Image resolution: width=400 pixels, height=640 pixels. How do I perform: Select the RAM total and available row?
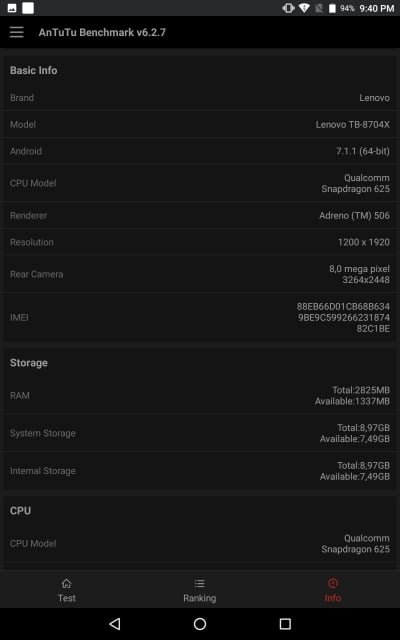[x=200, y=396]
